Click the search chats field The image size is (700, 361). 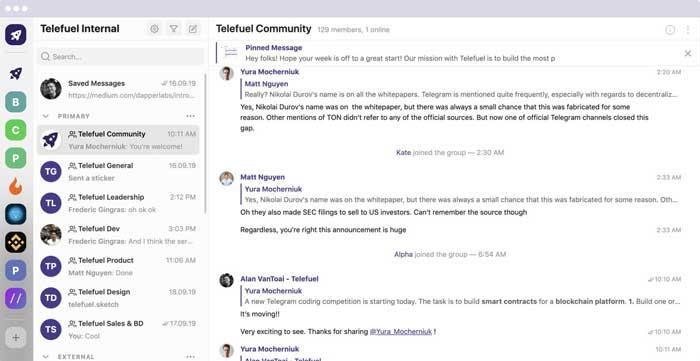pos(121,57)
